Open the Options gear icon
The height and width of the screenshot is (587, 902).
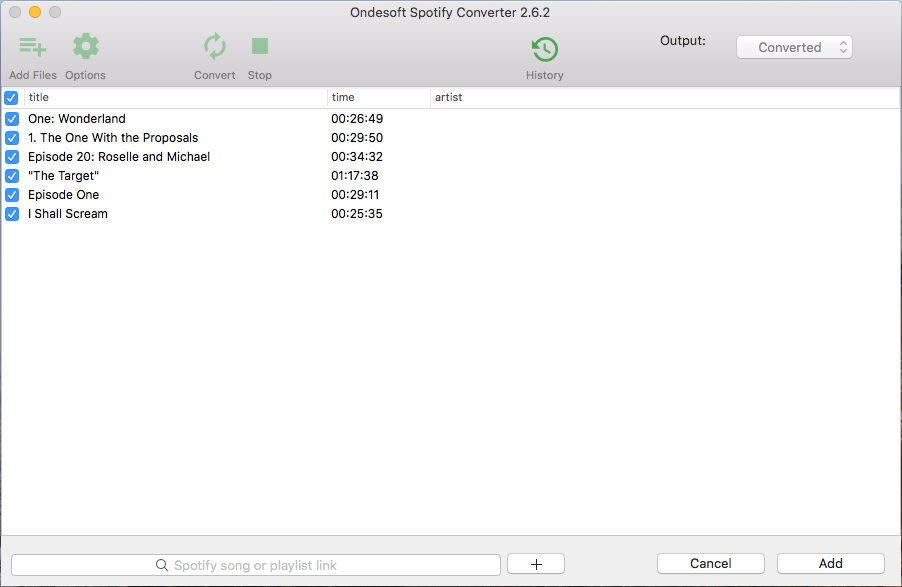tap(86, 47)
